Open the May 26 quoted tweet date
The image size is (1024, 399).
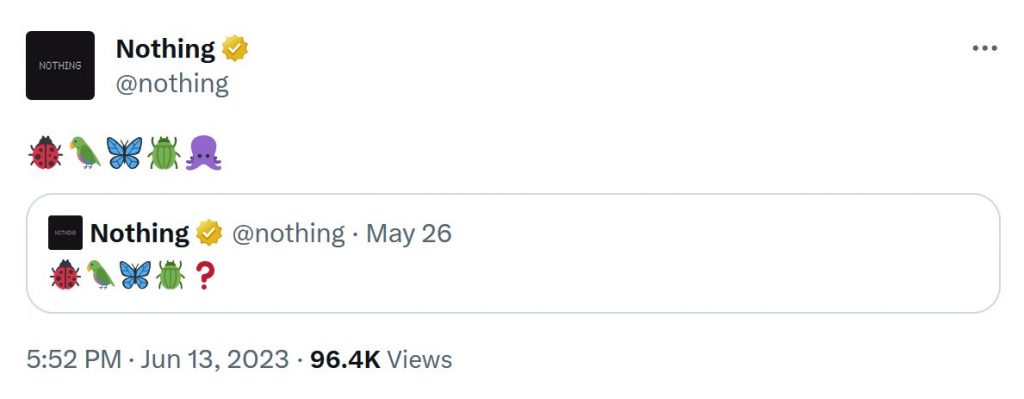409,233
